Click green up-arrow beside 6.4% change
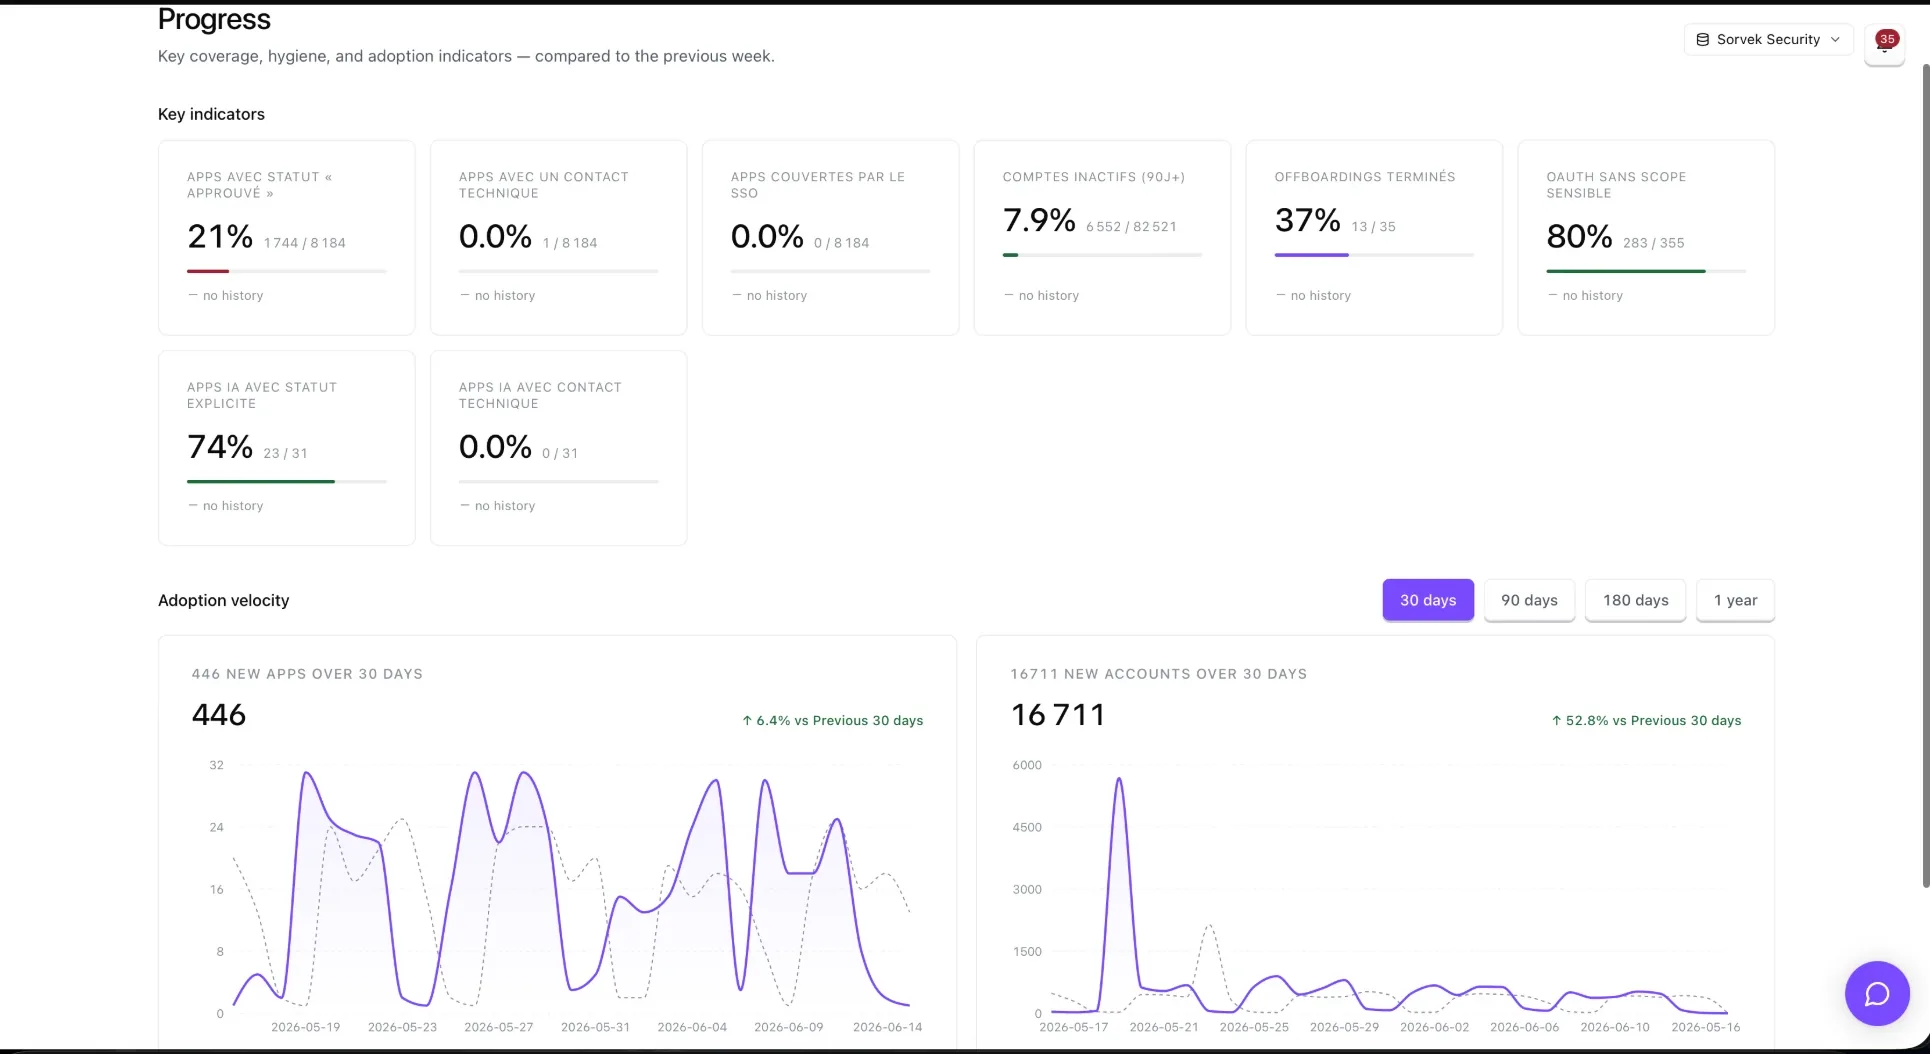The width and height of the screenshot is (1930, 1054). (x=746, y=721)
